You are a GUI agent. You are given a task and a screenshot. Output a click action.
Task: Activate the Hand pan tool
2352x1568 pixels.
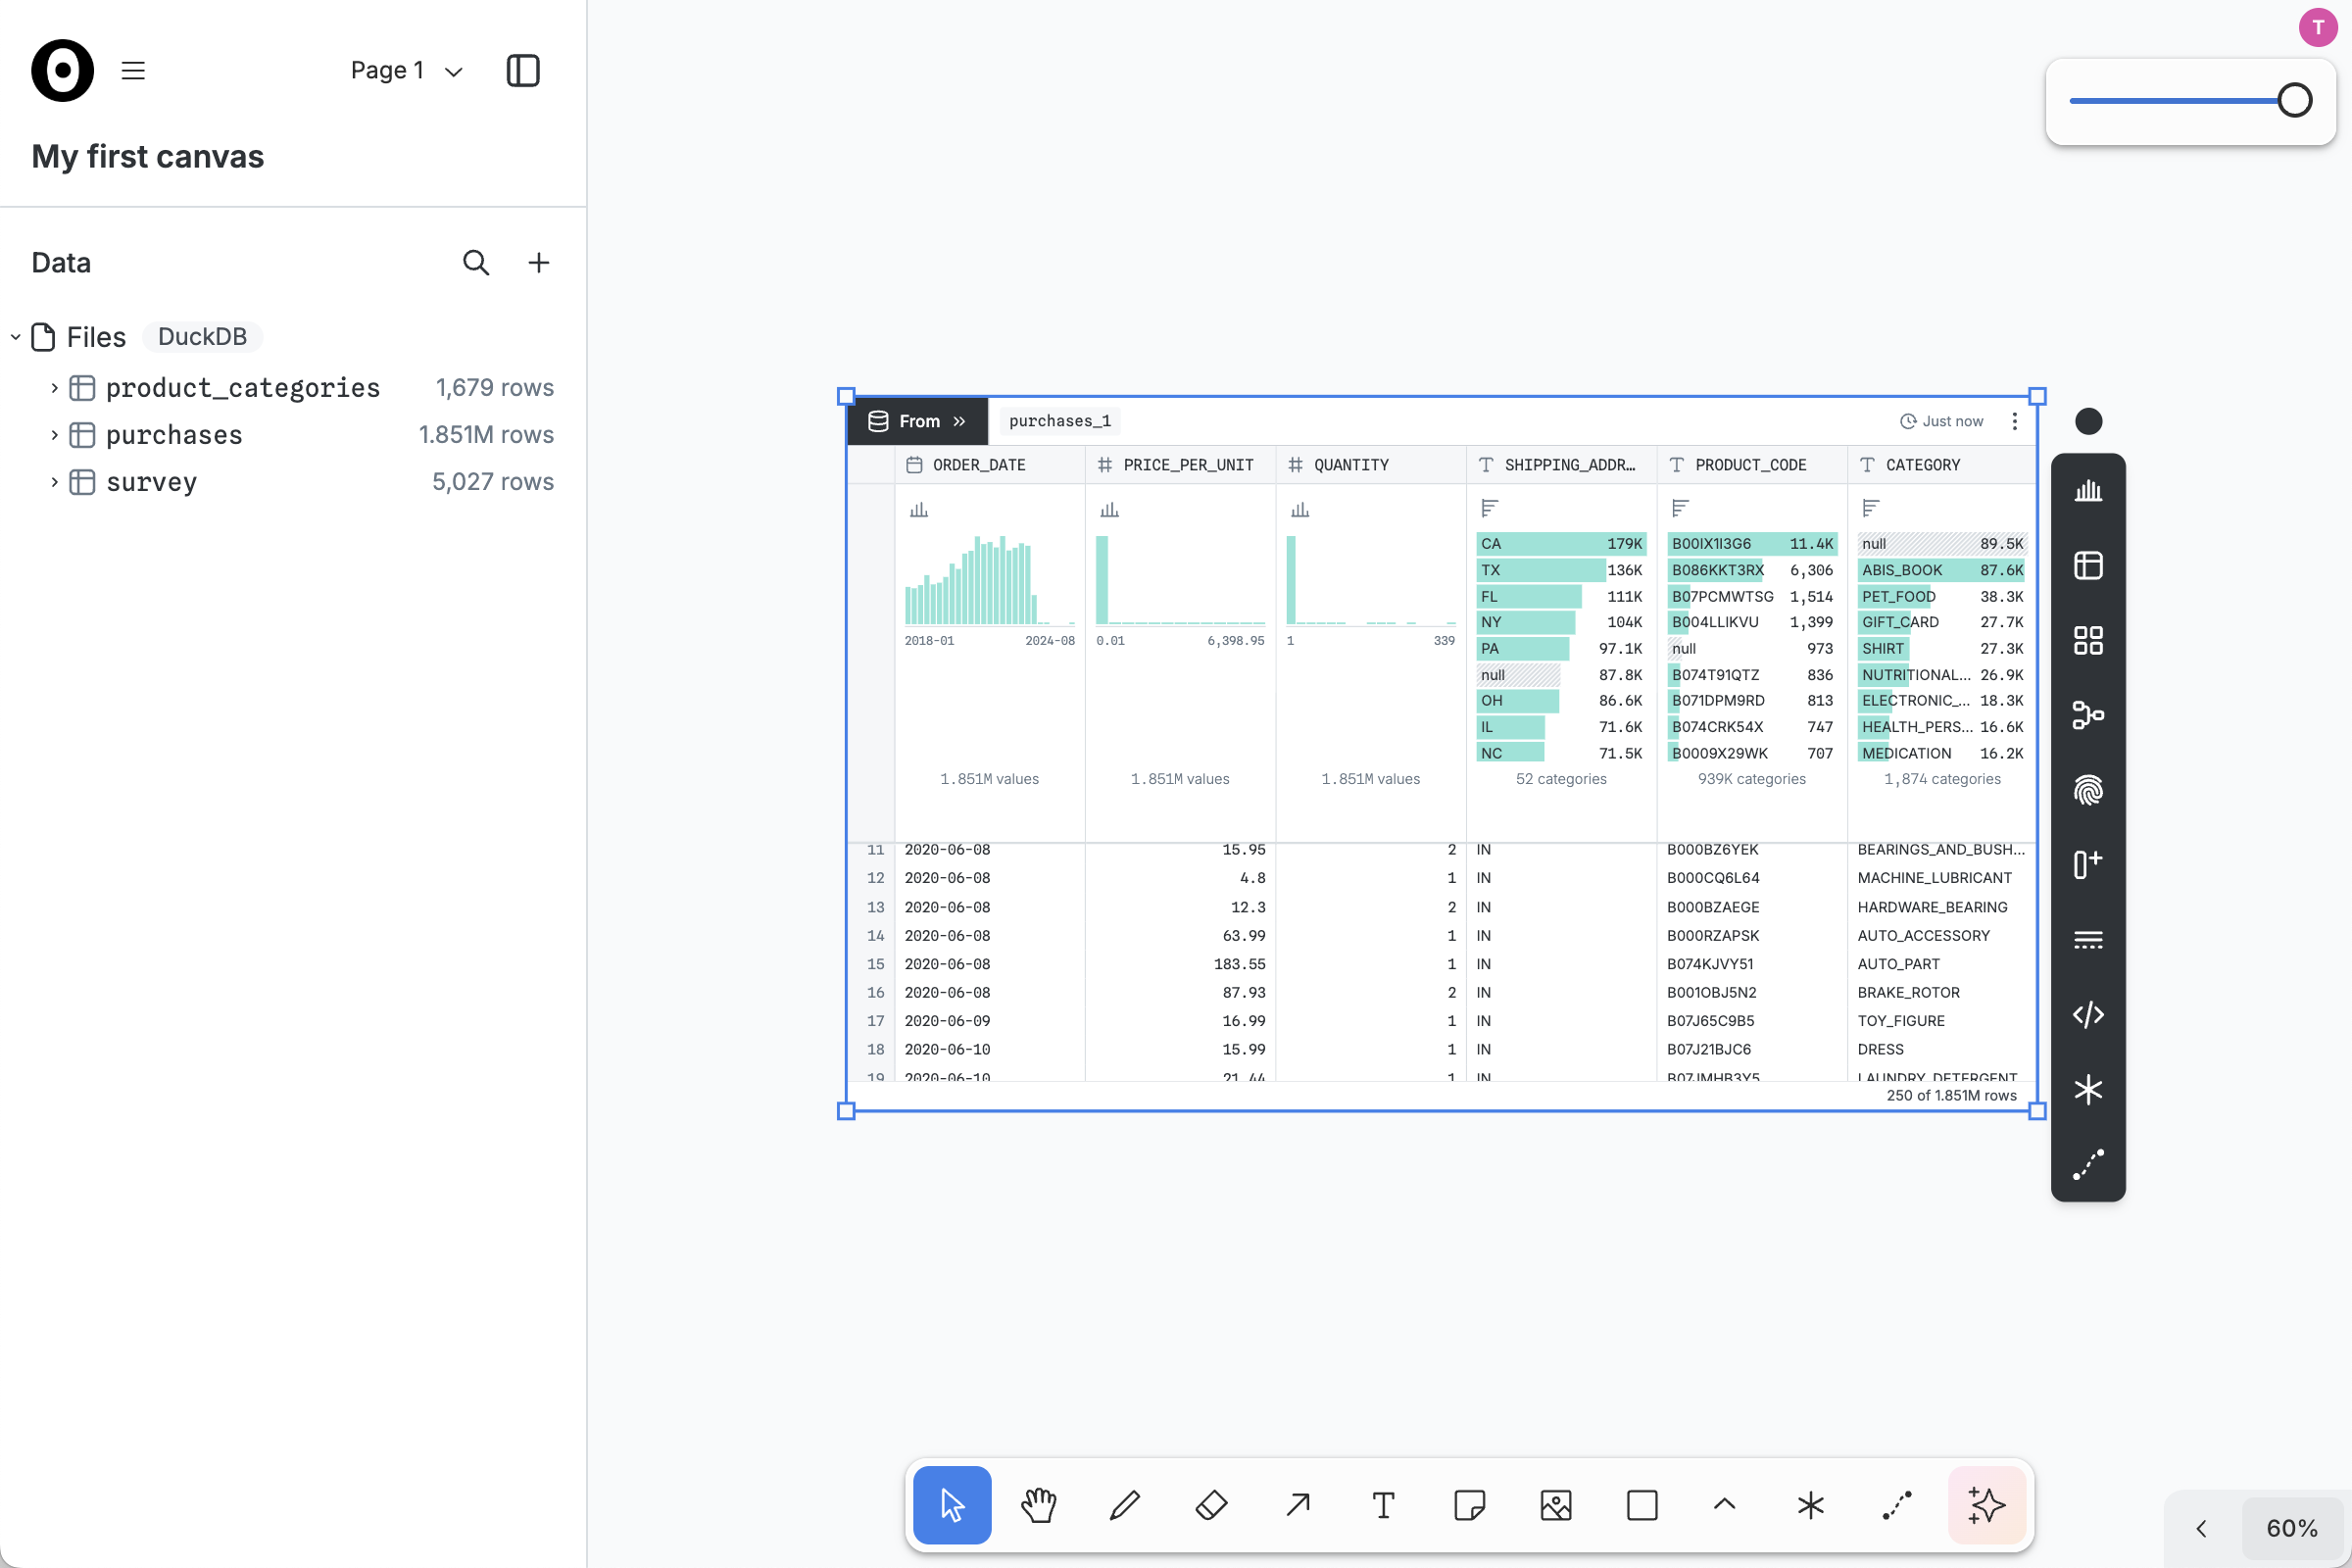click(1037, 1505)
